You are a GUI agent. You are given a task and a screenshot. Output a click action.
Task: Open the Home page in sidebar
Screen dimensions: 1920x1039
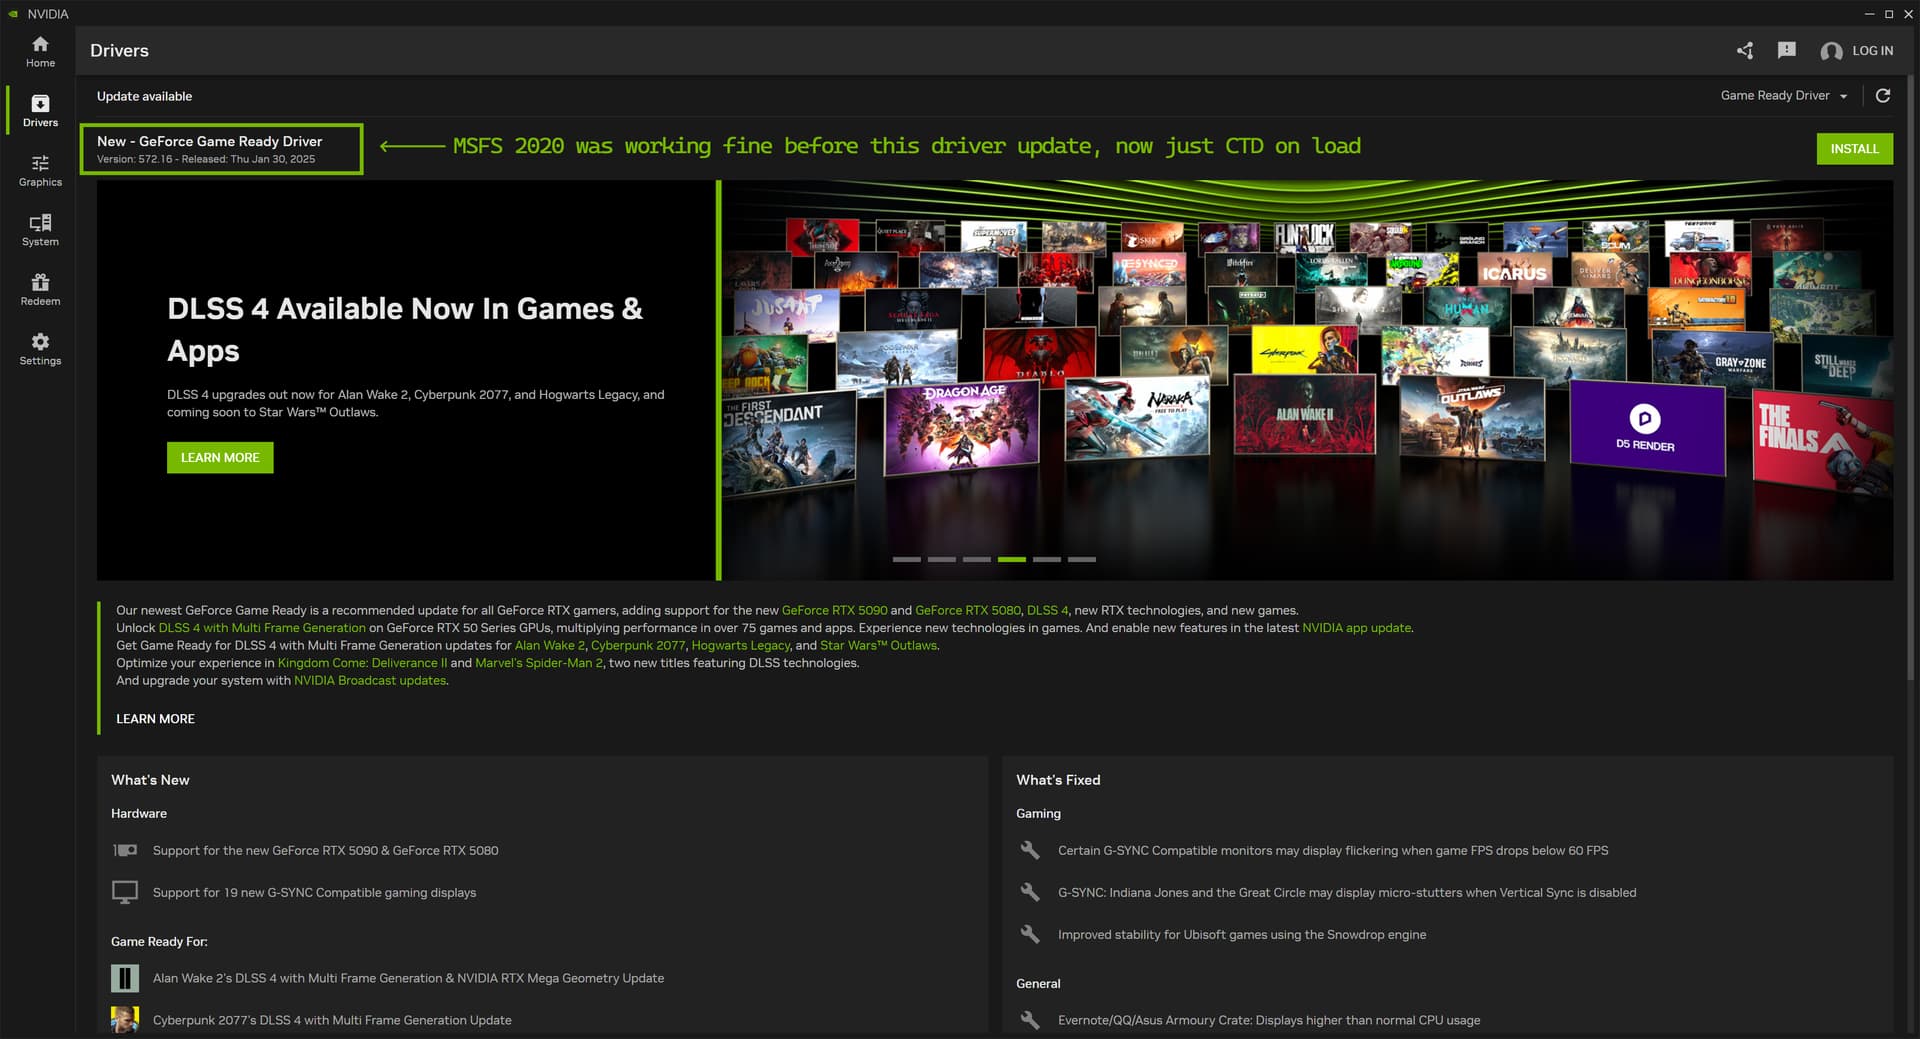click(40, 52)
